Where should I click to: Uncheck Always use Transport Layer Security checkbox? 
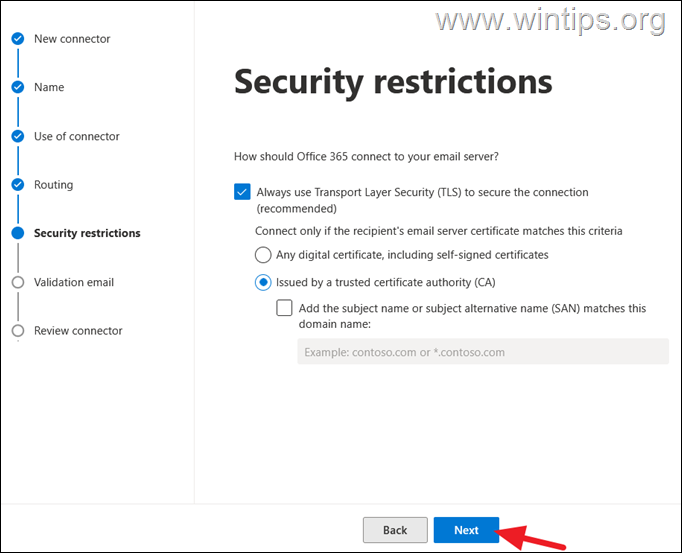[242, 192]
